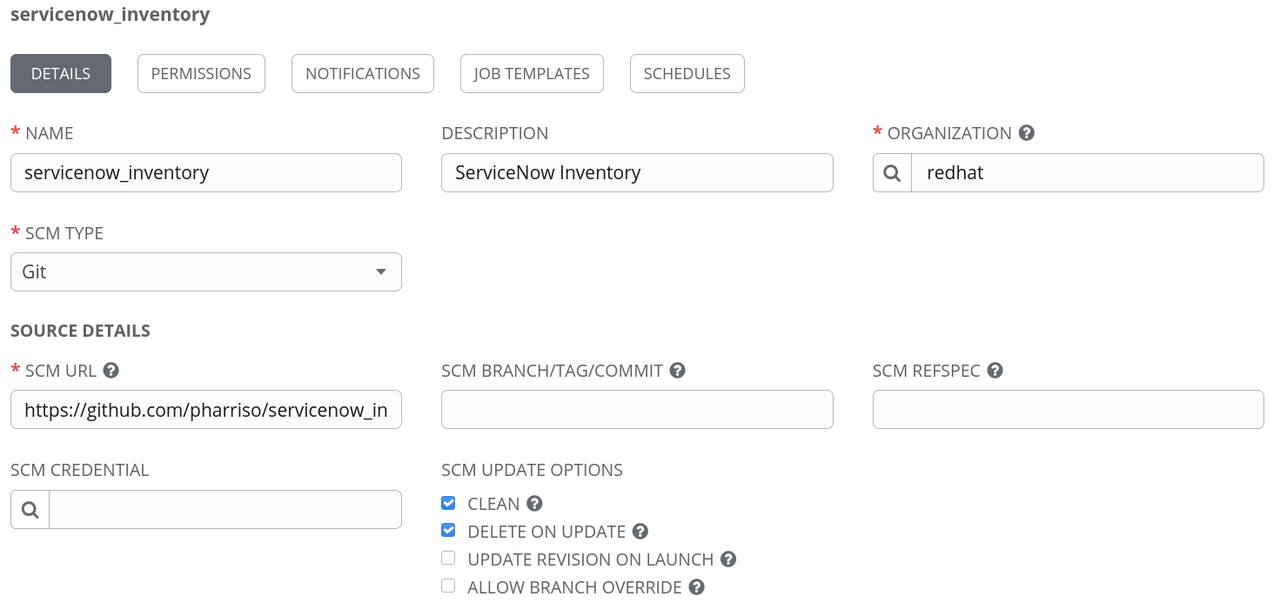The width and height of the screenshot is (1280, 603).
Task: Disable DELETE ON UPDATE
Action: [x=448, y=530]
